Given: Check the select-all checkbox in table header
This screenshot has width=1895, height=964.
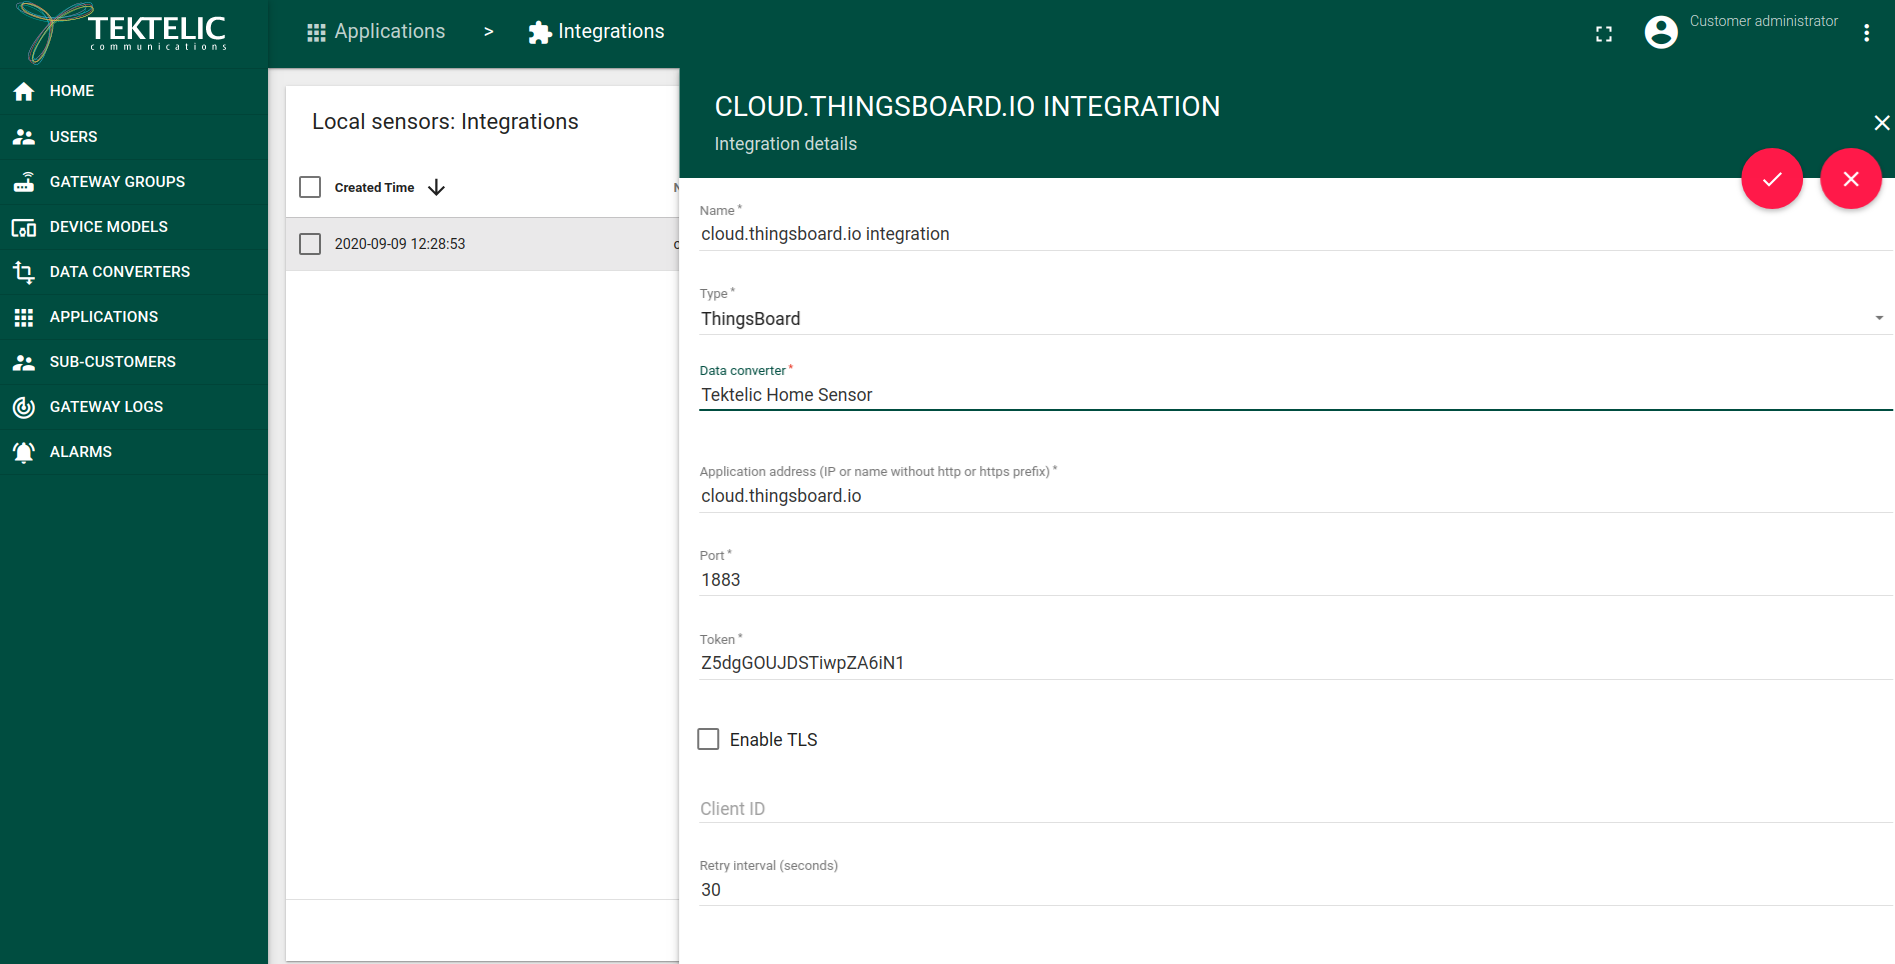Looking at the screenshot, I should click(310, 188).
